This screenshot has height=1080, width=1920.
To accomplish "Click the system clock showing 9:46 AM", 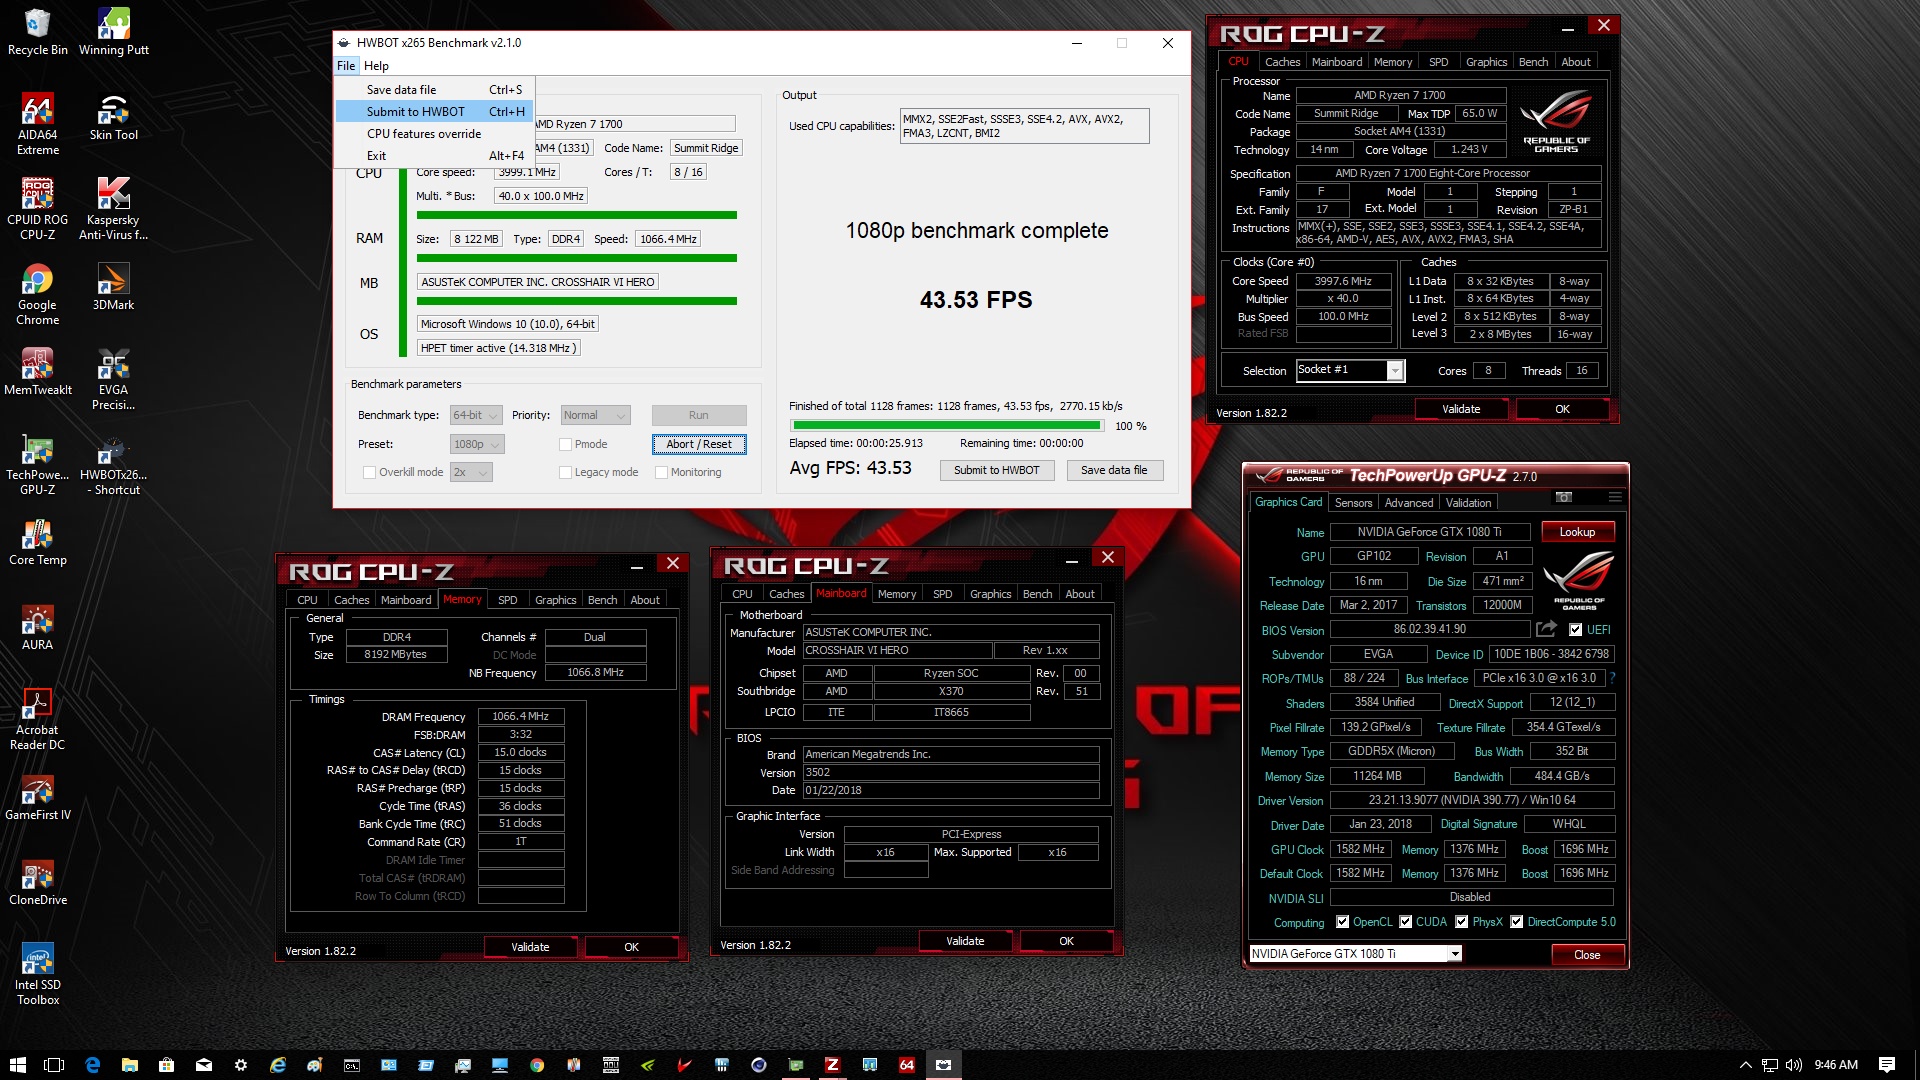I will click(1836, 1065).
